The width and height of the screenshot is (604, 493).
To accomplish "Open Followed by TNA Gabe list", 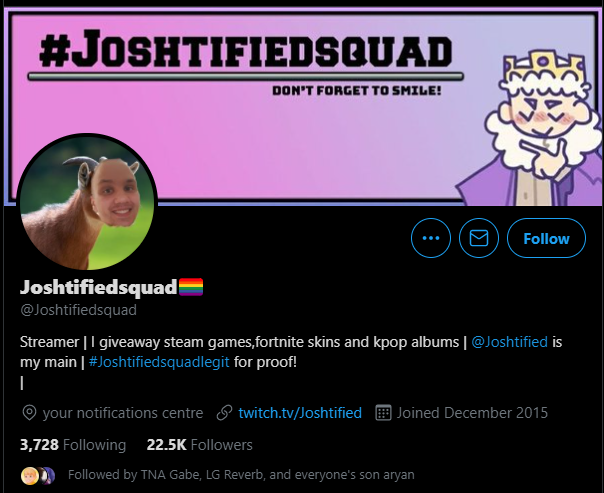I will point(241,475).
